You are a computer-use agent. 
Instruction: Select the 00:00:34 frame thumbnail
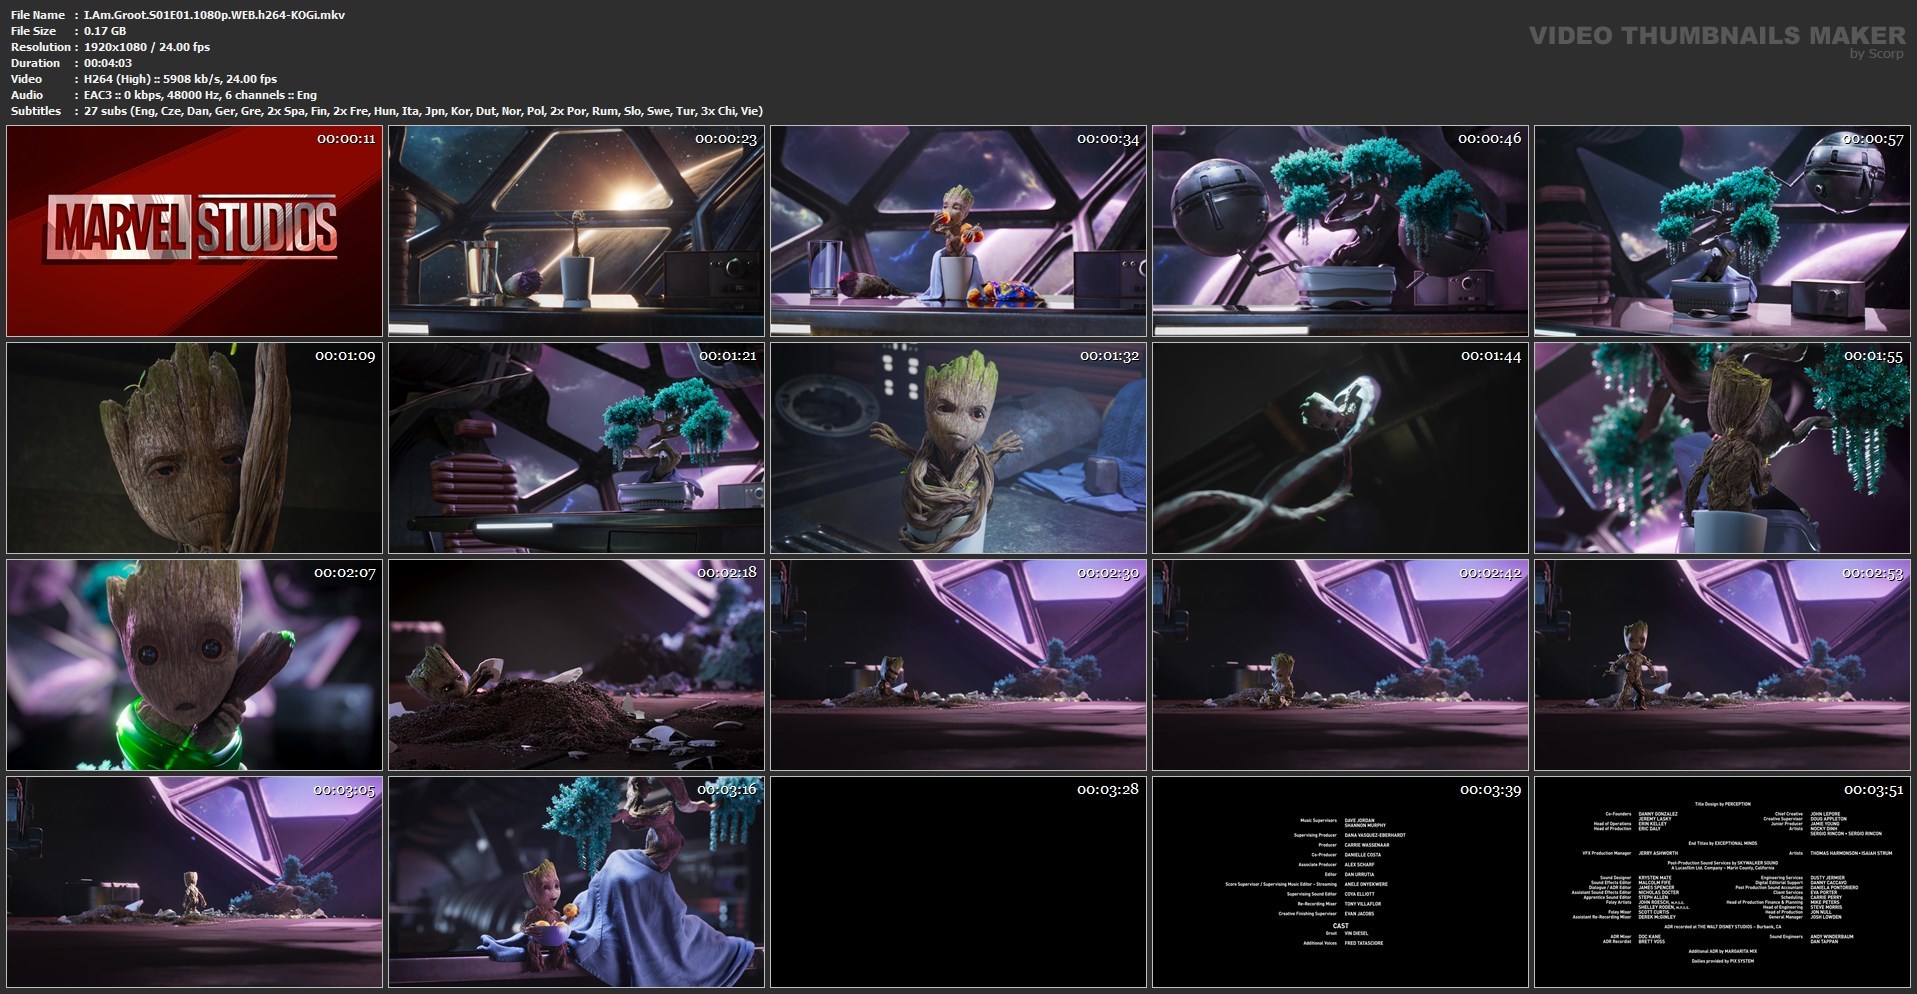click(958, 231)
